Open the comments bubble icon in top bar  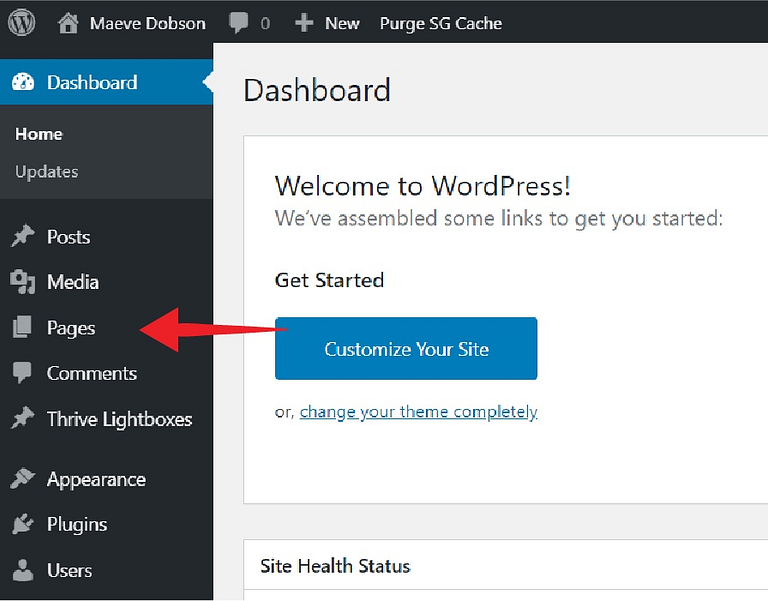239,23
